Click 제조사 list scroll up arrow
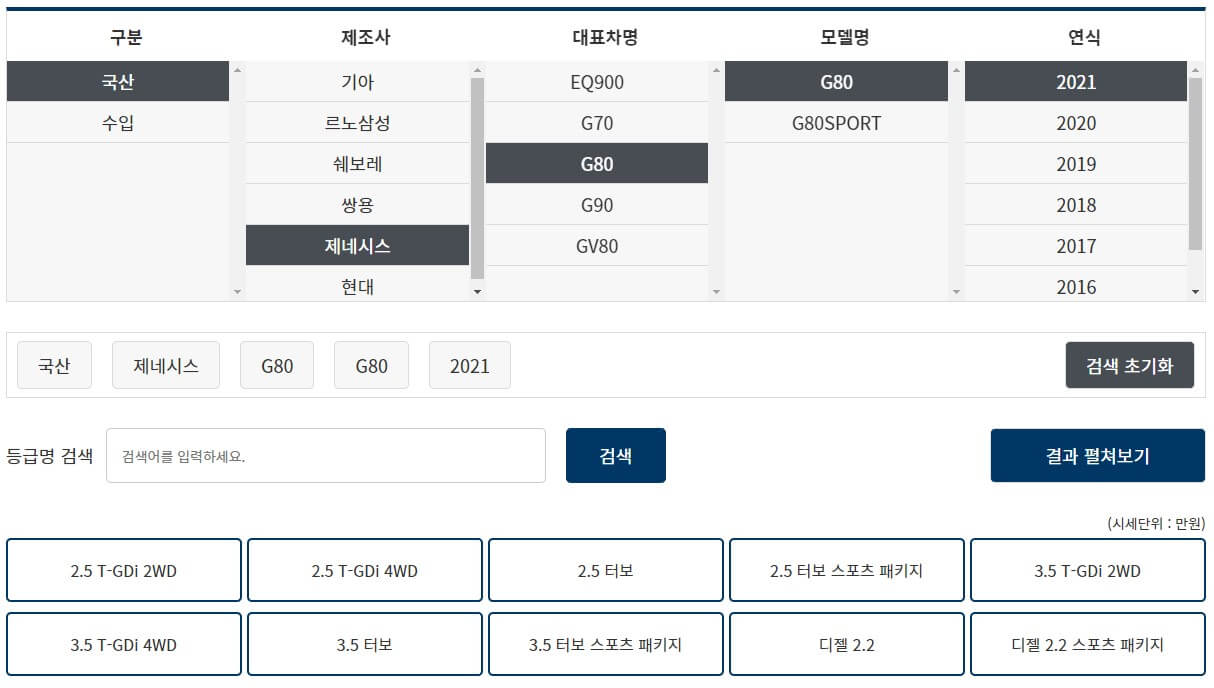 (477, 70)
